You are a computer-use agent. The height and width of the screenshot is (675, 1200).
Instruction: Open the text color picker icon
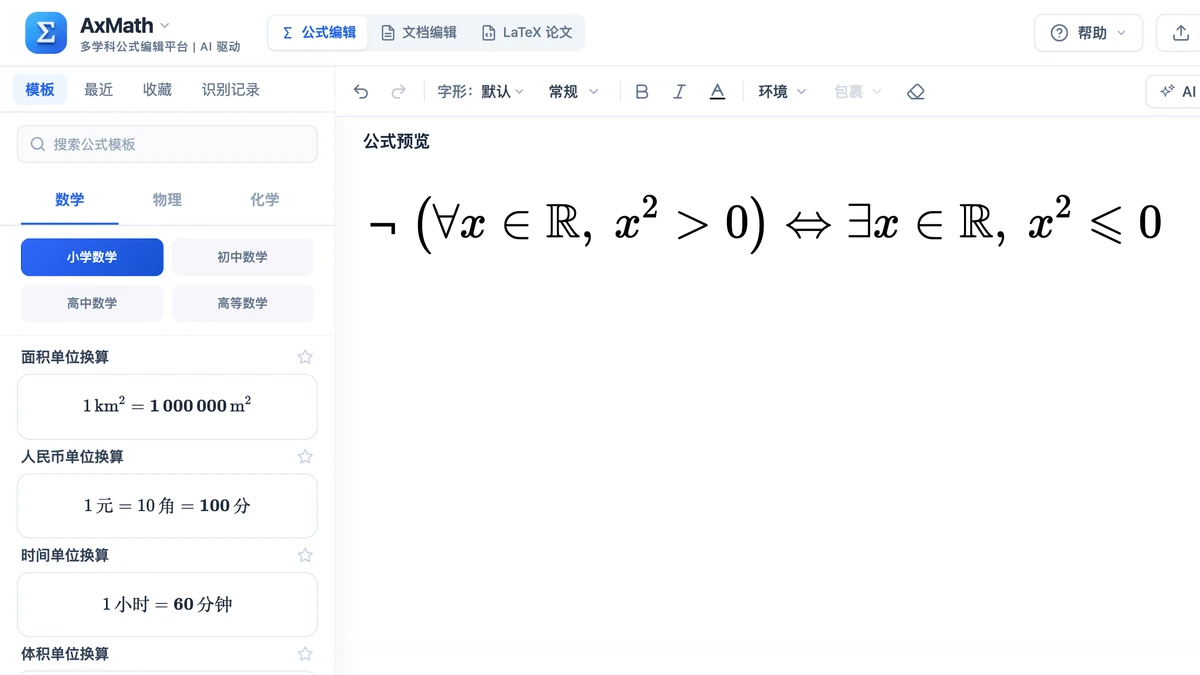coord(717,92)
